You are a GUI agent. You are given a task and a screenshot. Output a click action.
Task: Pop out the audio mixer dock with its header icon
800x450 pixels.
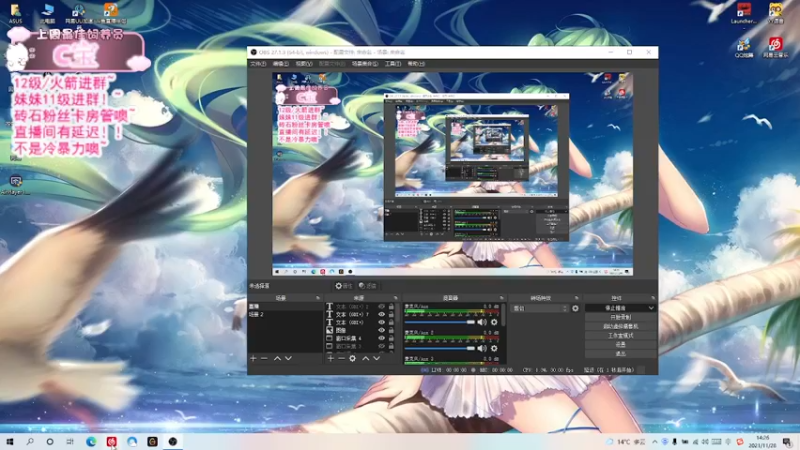tap(502, 298)
